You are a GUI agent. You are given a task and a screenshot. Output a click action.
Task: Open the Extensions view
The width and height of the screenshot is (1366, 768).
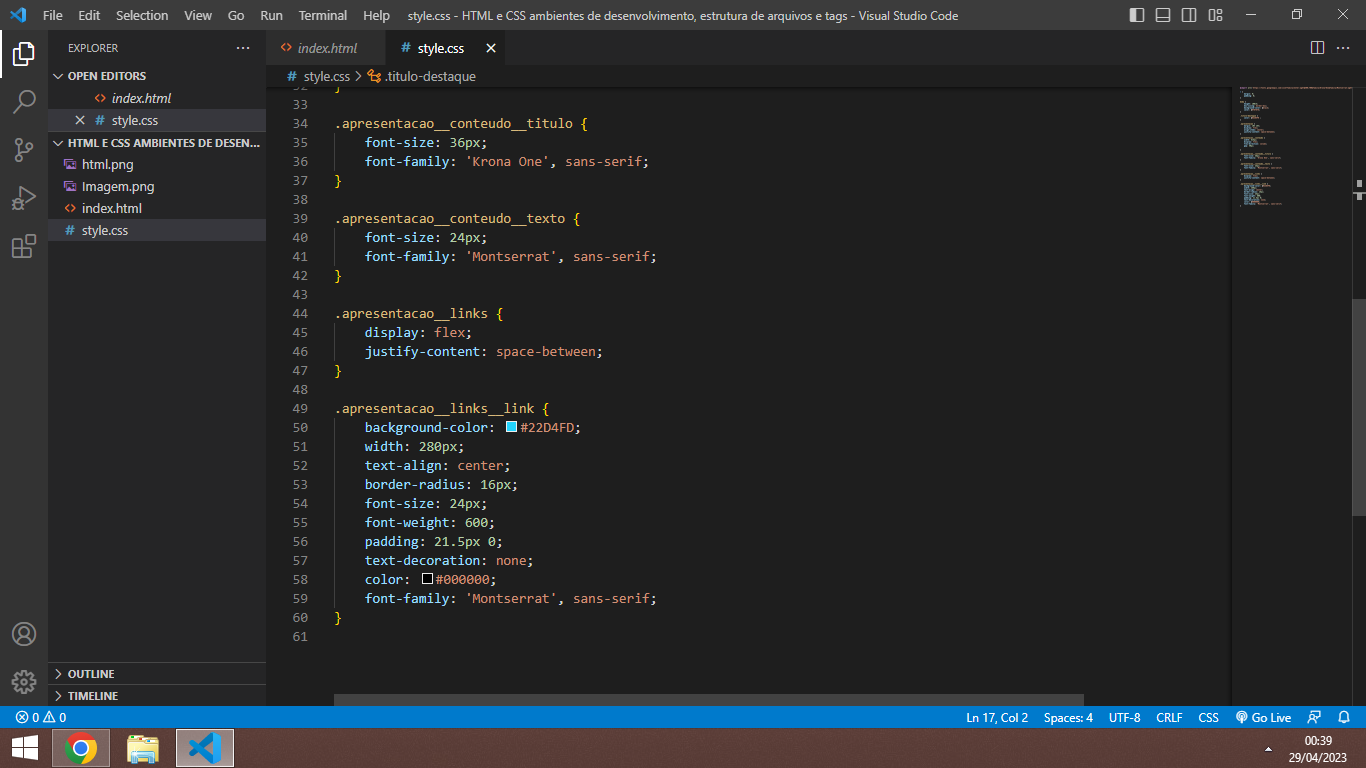coord(24,246)
